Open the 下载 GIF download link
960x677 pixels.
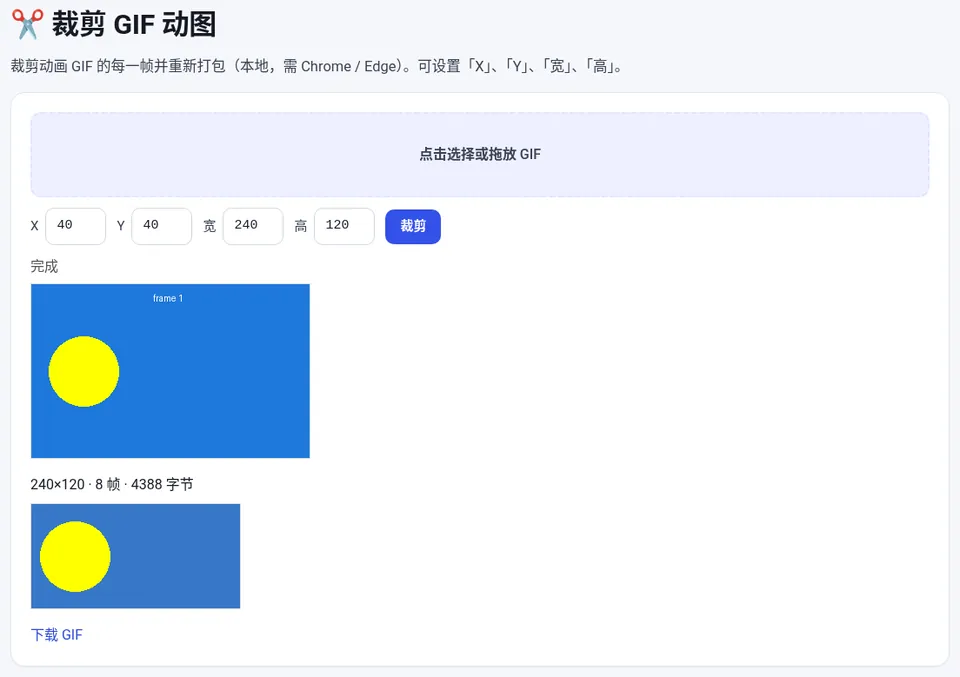[56, 635]
